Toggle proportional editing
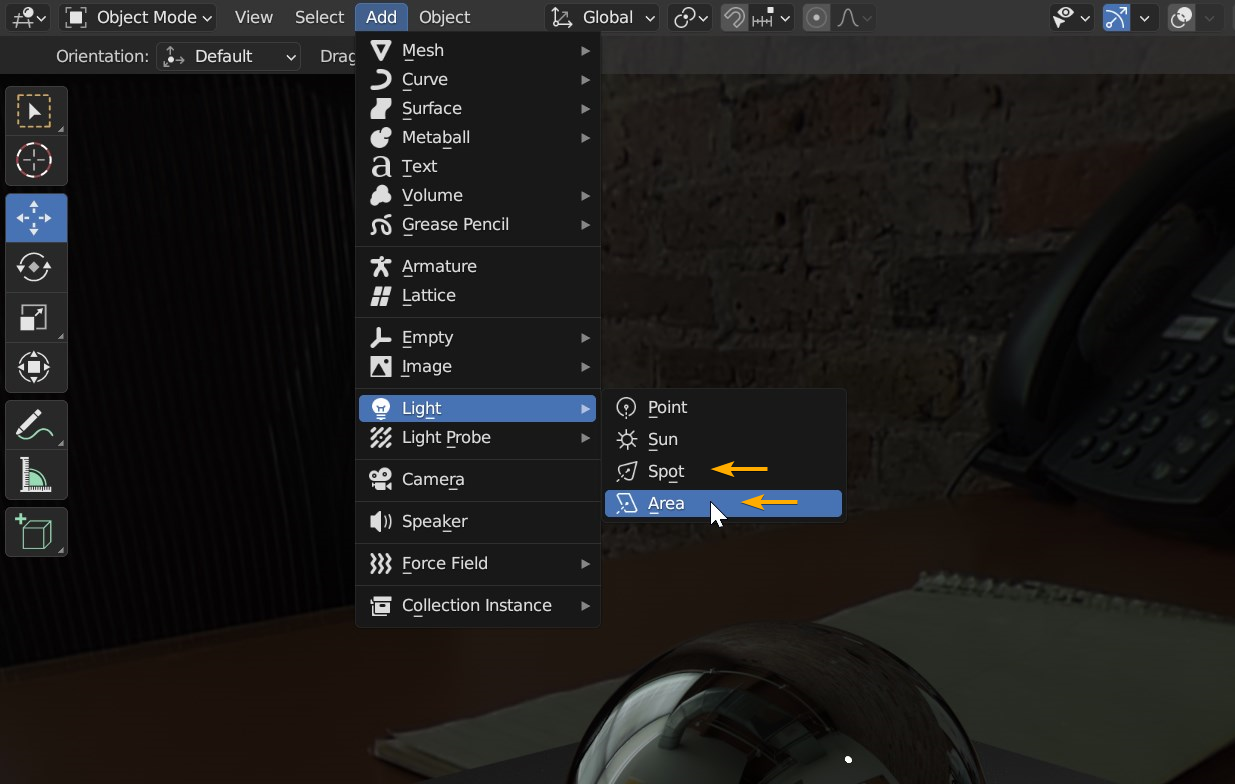Screen dimensions: 1235x784 pos(816,17)
